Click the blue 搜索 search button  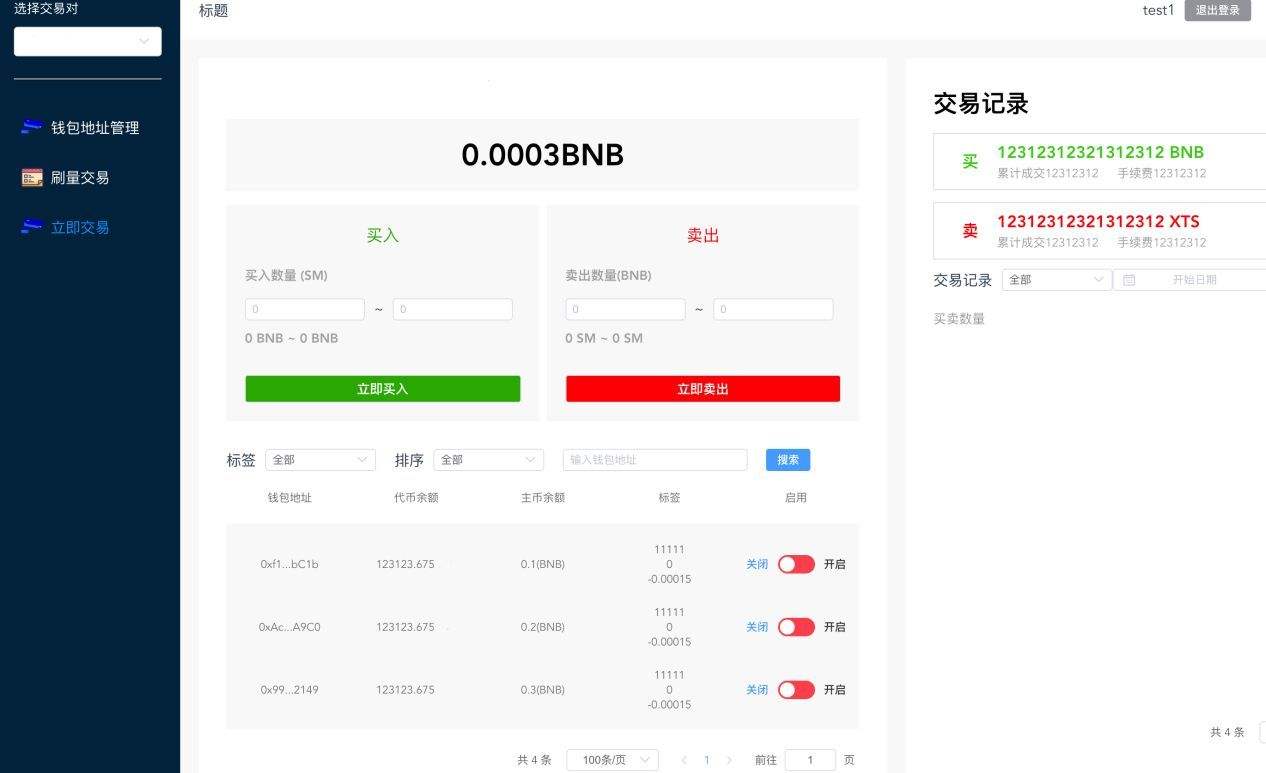pyautogui.click(x=787, y=459)
